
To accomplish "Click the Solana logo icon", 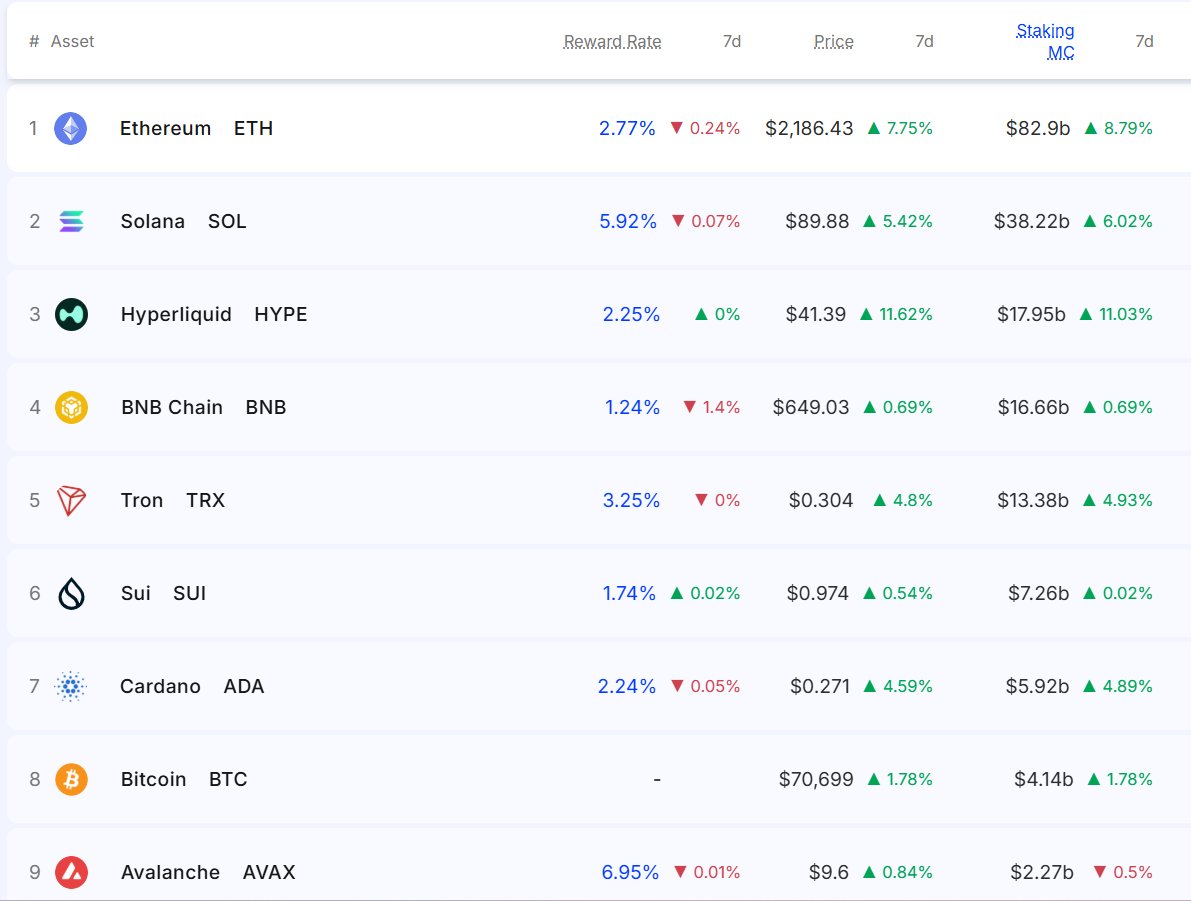I will [x=71, y=221].
